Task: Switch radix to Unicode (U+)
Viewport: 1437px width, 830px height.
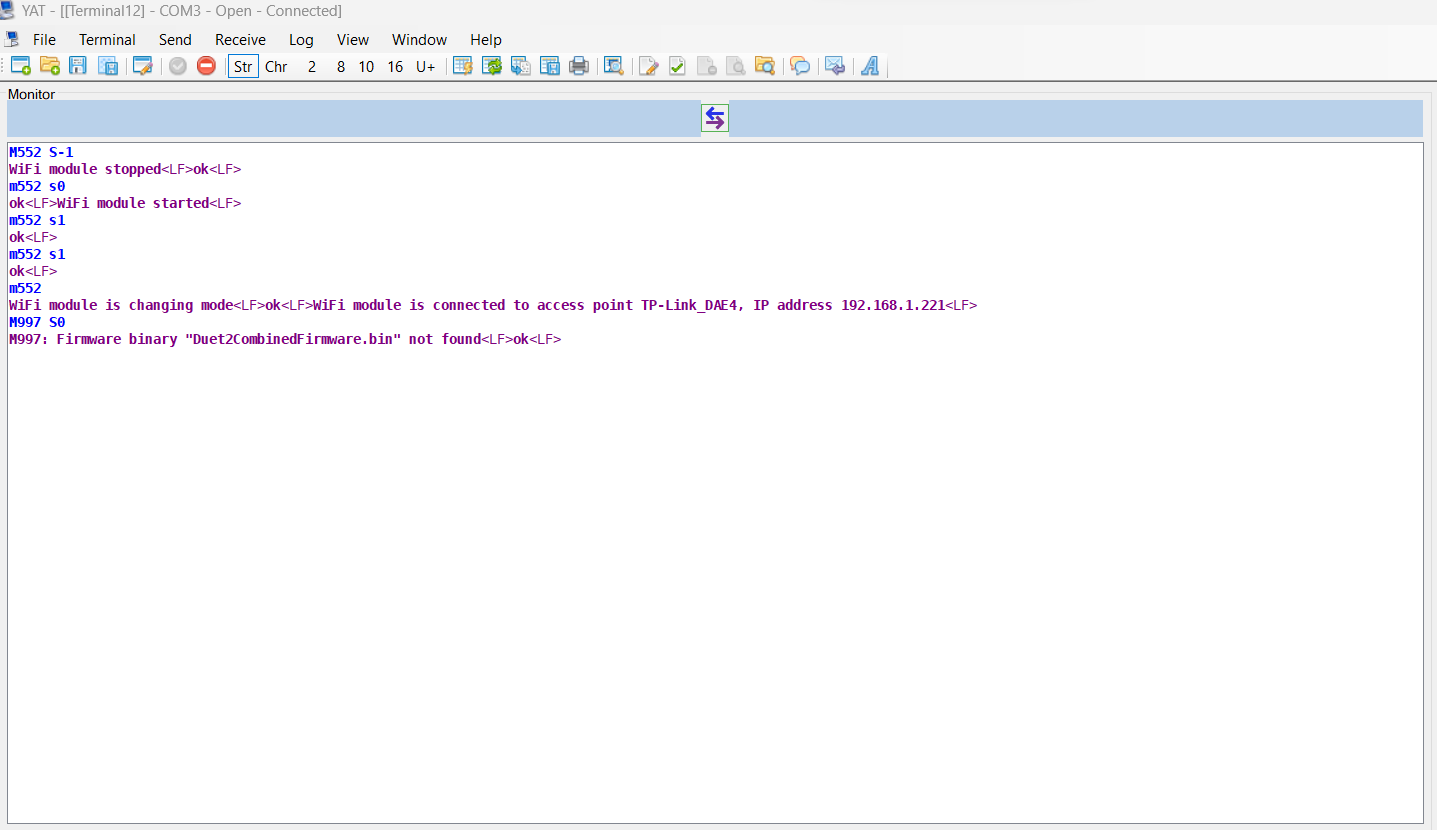Action: tap(426, 67)
